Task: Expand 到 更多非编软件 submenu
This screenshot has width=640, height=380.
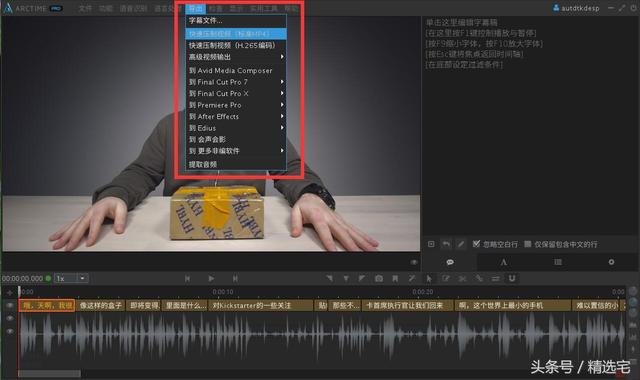Action: click(x=236, y=151)
